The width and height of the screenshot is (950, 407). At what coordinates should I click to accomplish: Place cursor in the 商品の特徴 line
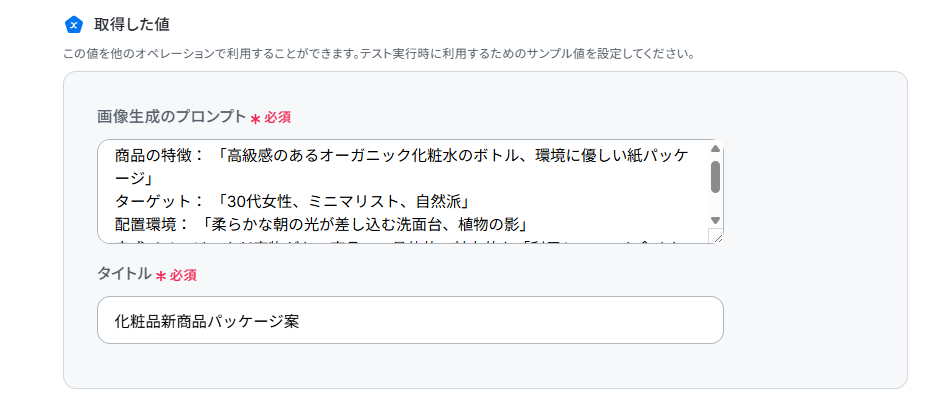point(401,156)
